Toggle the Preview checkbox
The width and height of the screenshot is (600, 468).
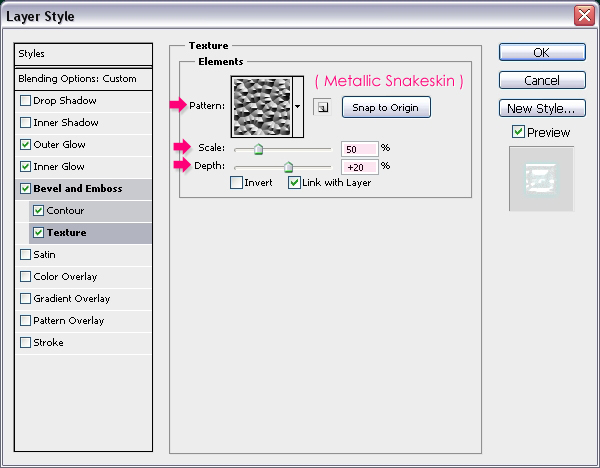coord(518,132)
